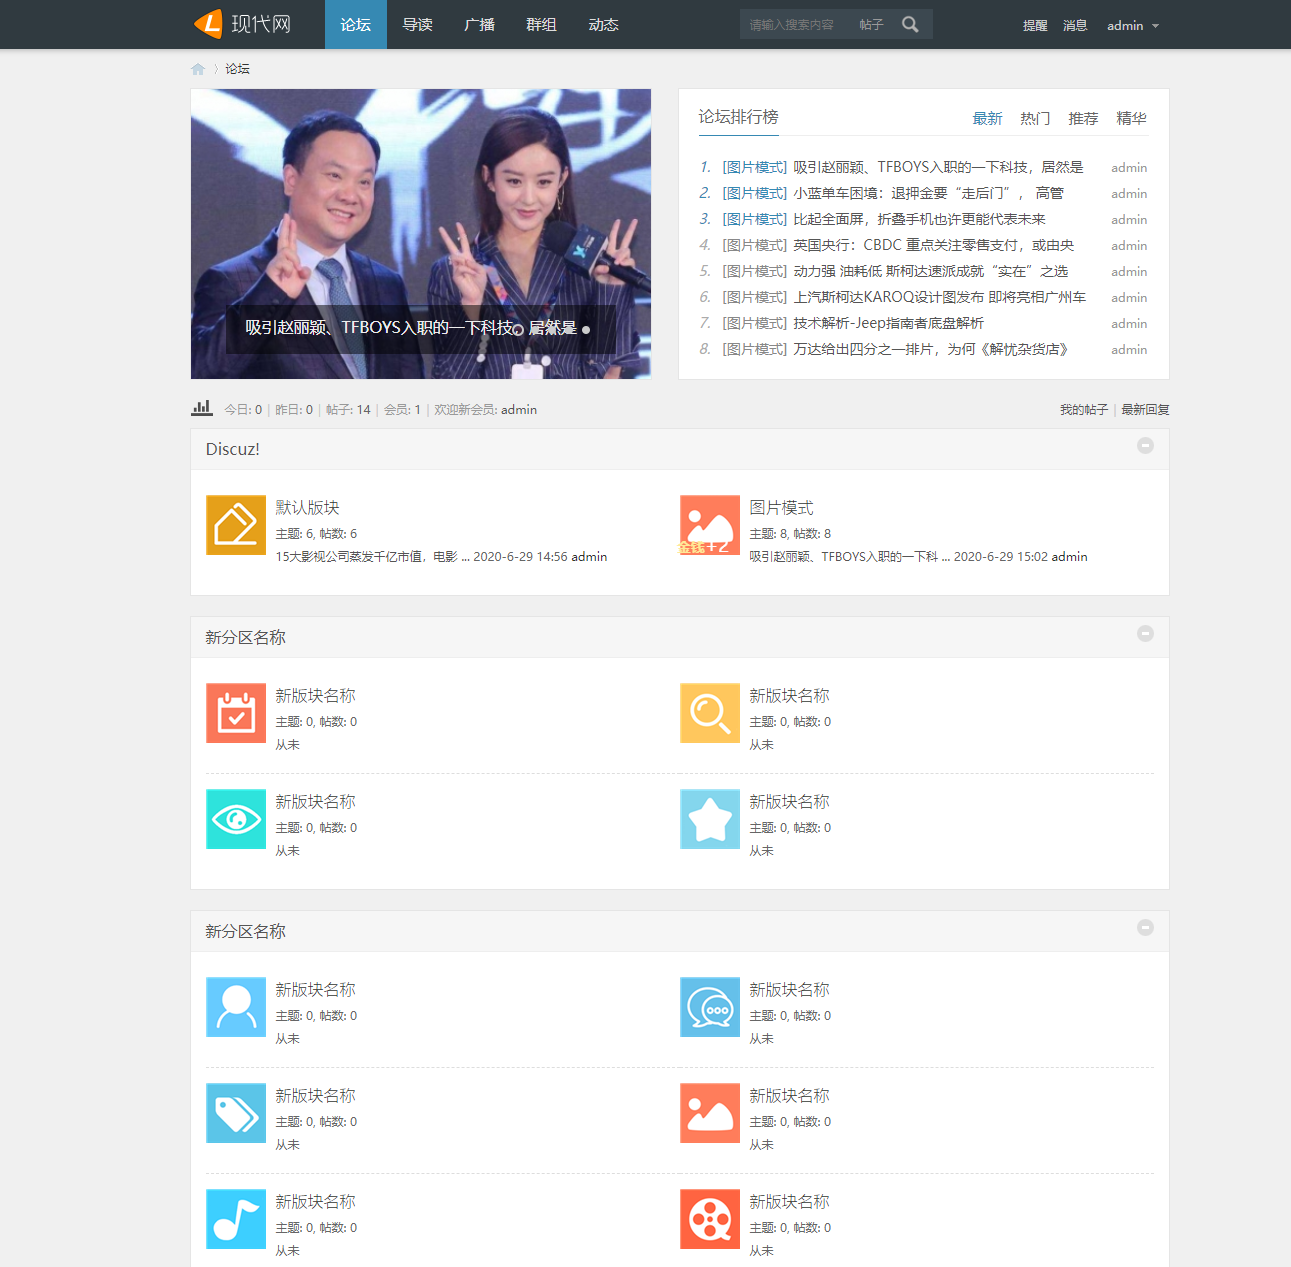Click the star forum icon
1291x1267 pixels.
(710, 819)
